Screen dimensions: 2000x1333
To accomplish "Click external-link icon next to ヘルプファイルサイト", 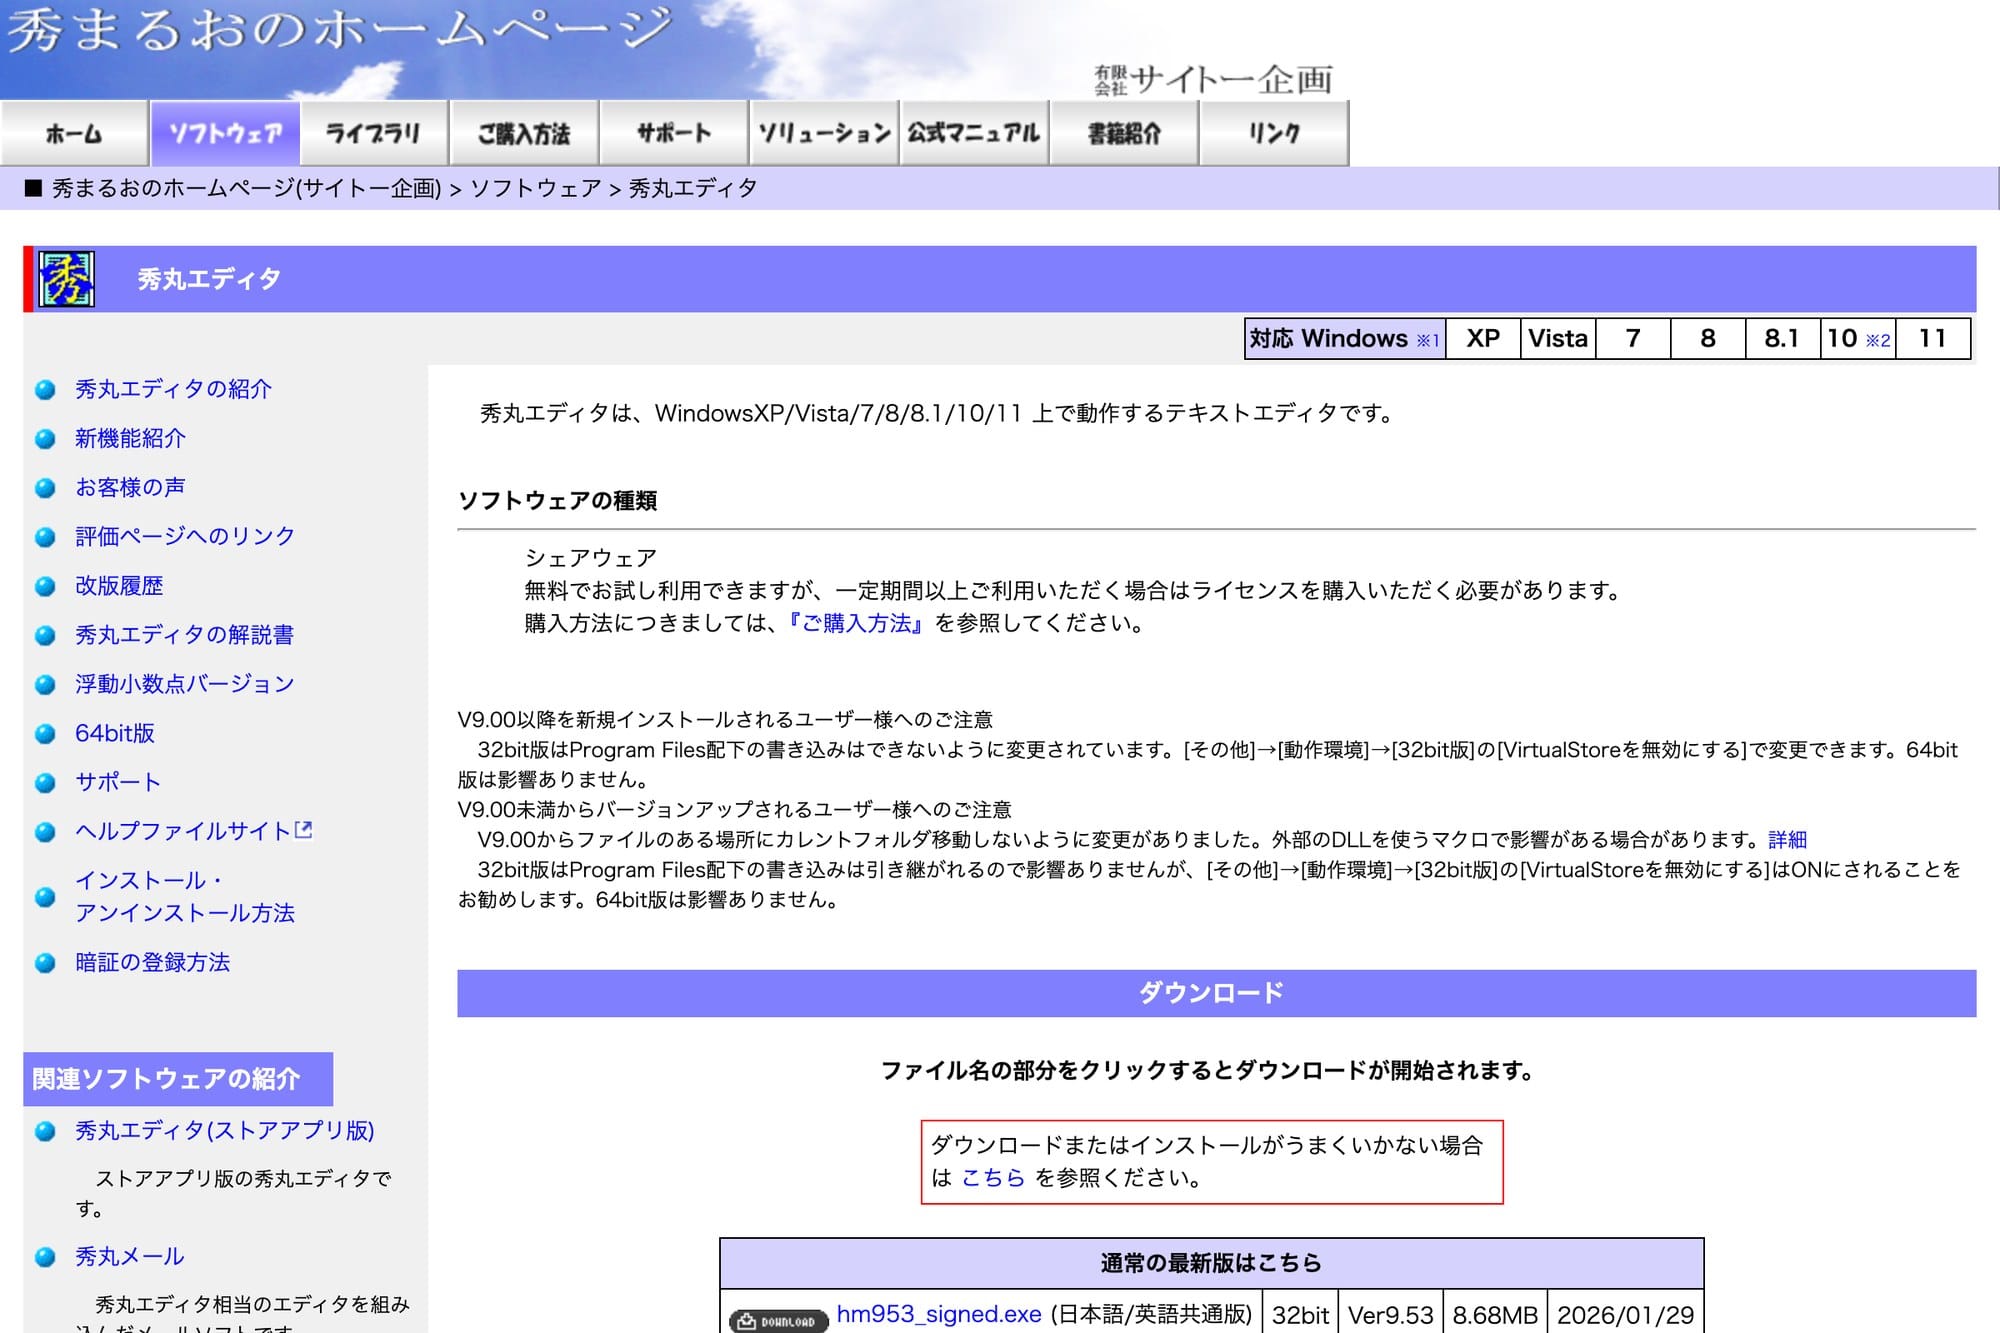I will pos(304,830).
